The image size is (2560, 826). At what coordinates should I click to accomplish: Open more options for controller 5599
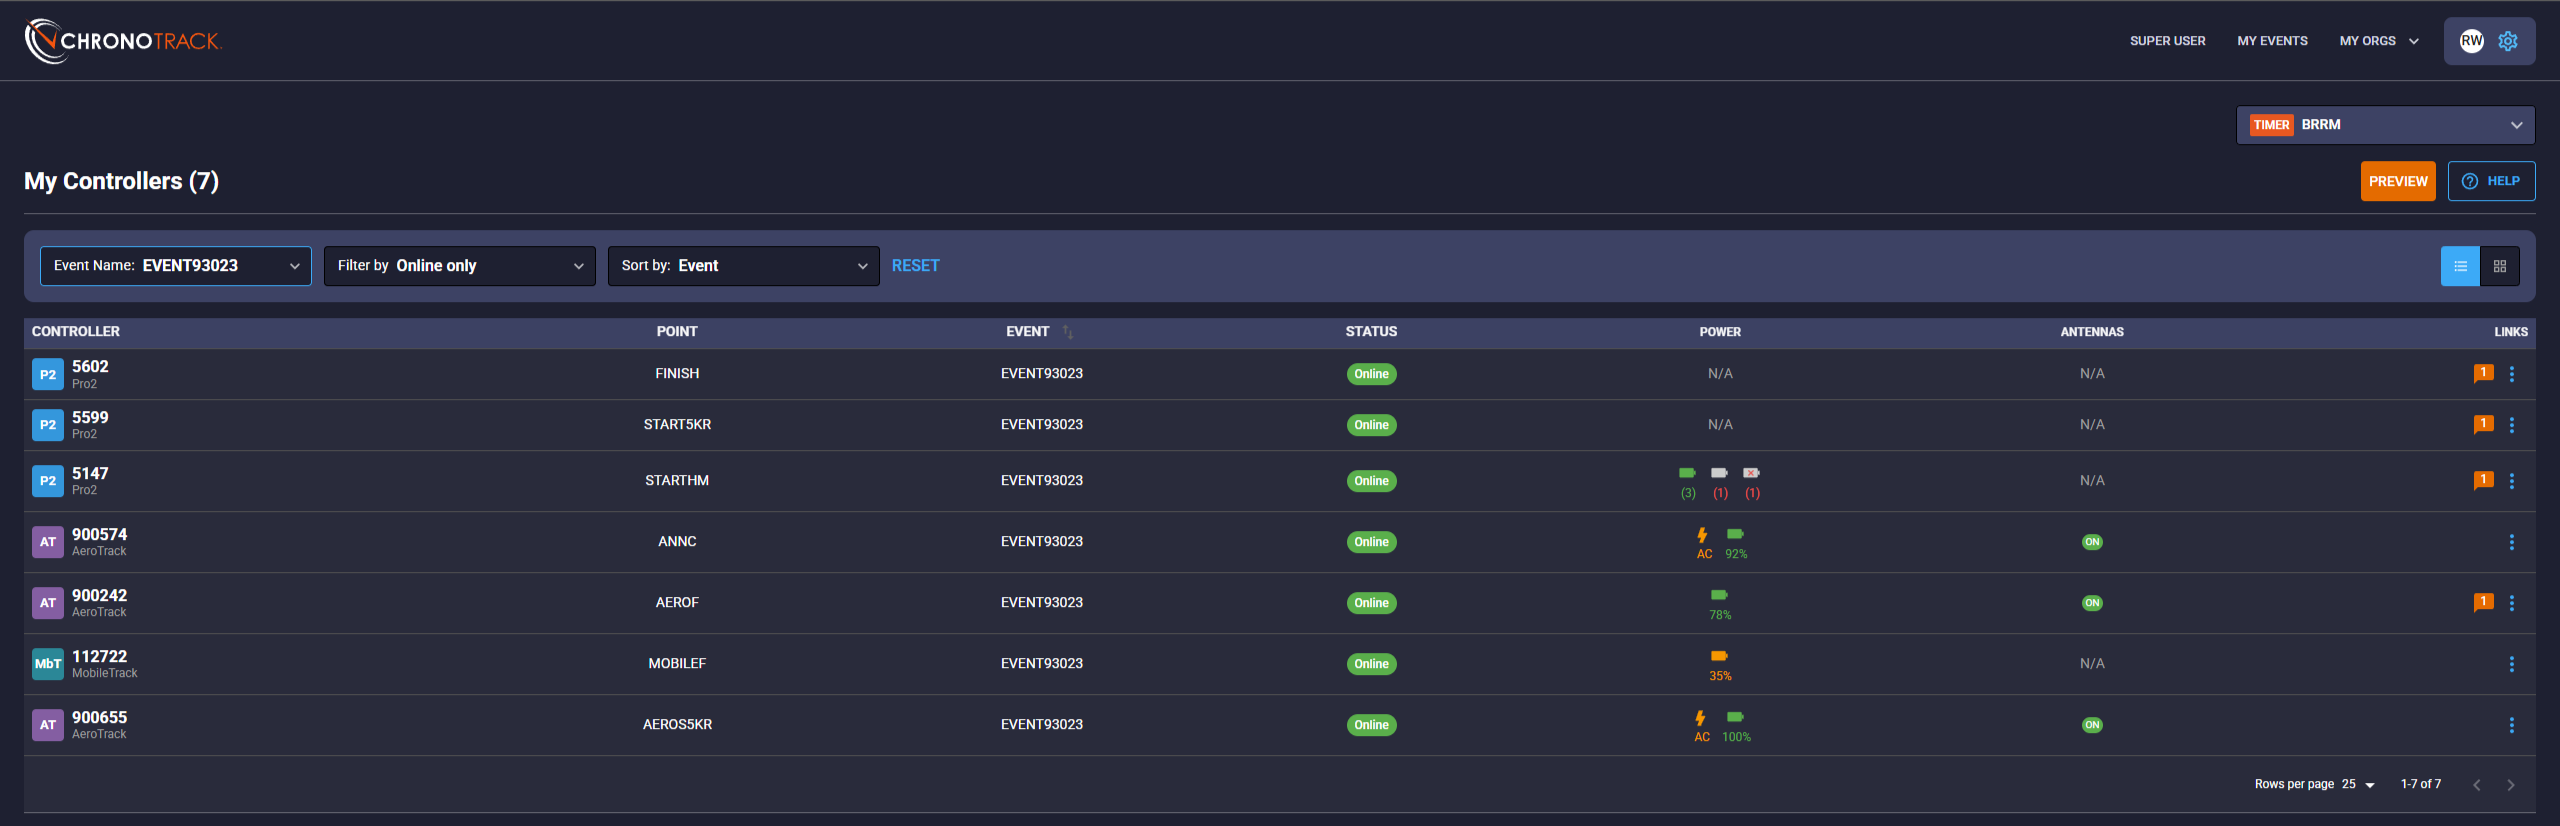2511,425
